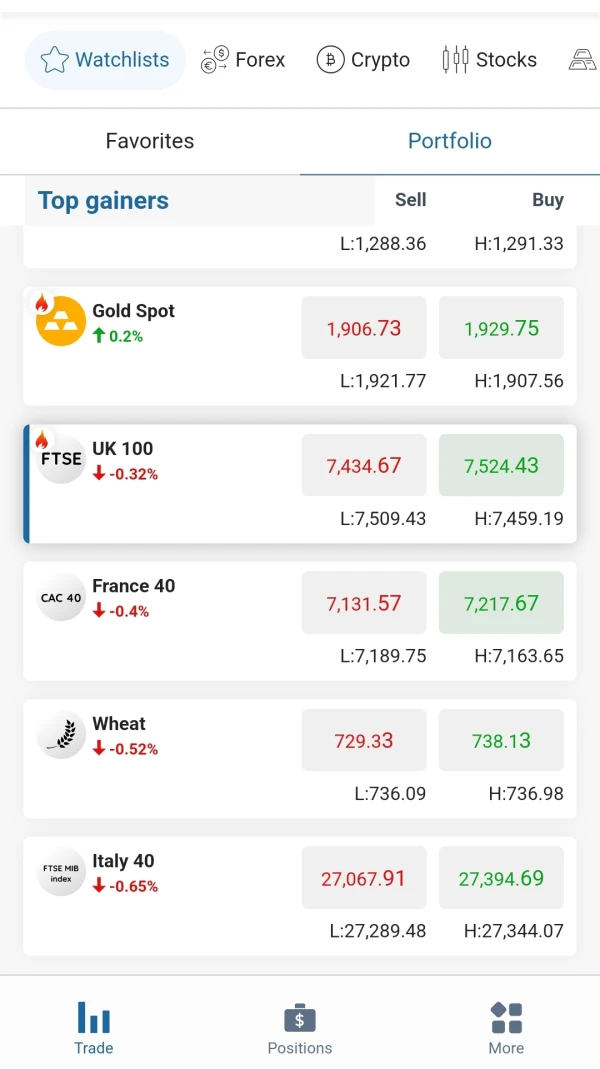Switch to the Favorites tab
Viewport: 600px width, 1069px height.
[x=150, y=141]
